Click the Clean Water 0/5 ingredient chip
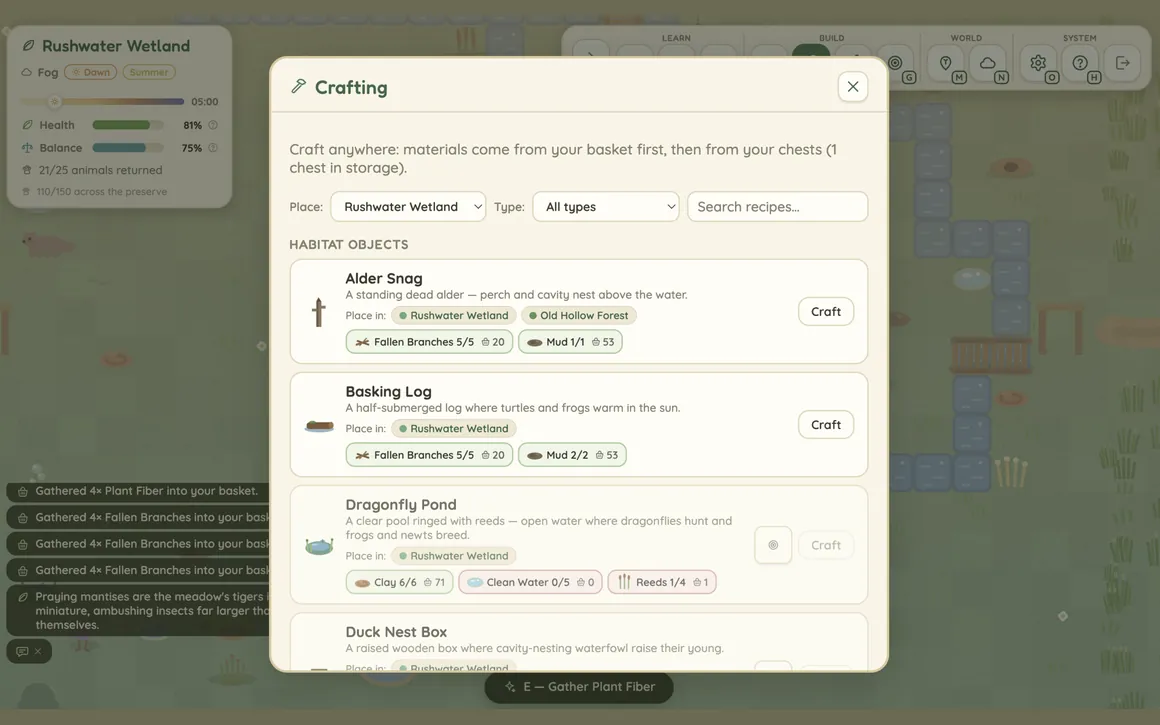Image resolution: width=1160 pixels, height=725 pixels. (530, 582)
